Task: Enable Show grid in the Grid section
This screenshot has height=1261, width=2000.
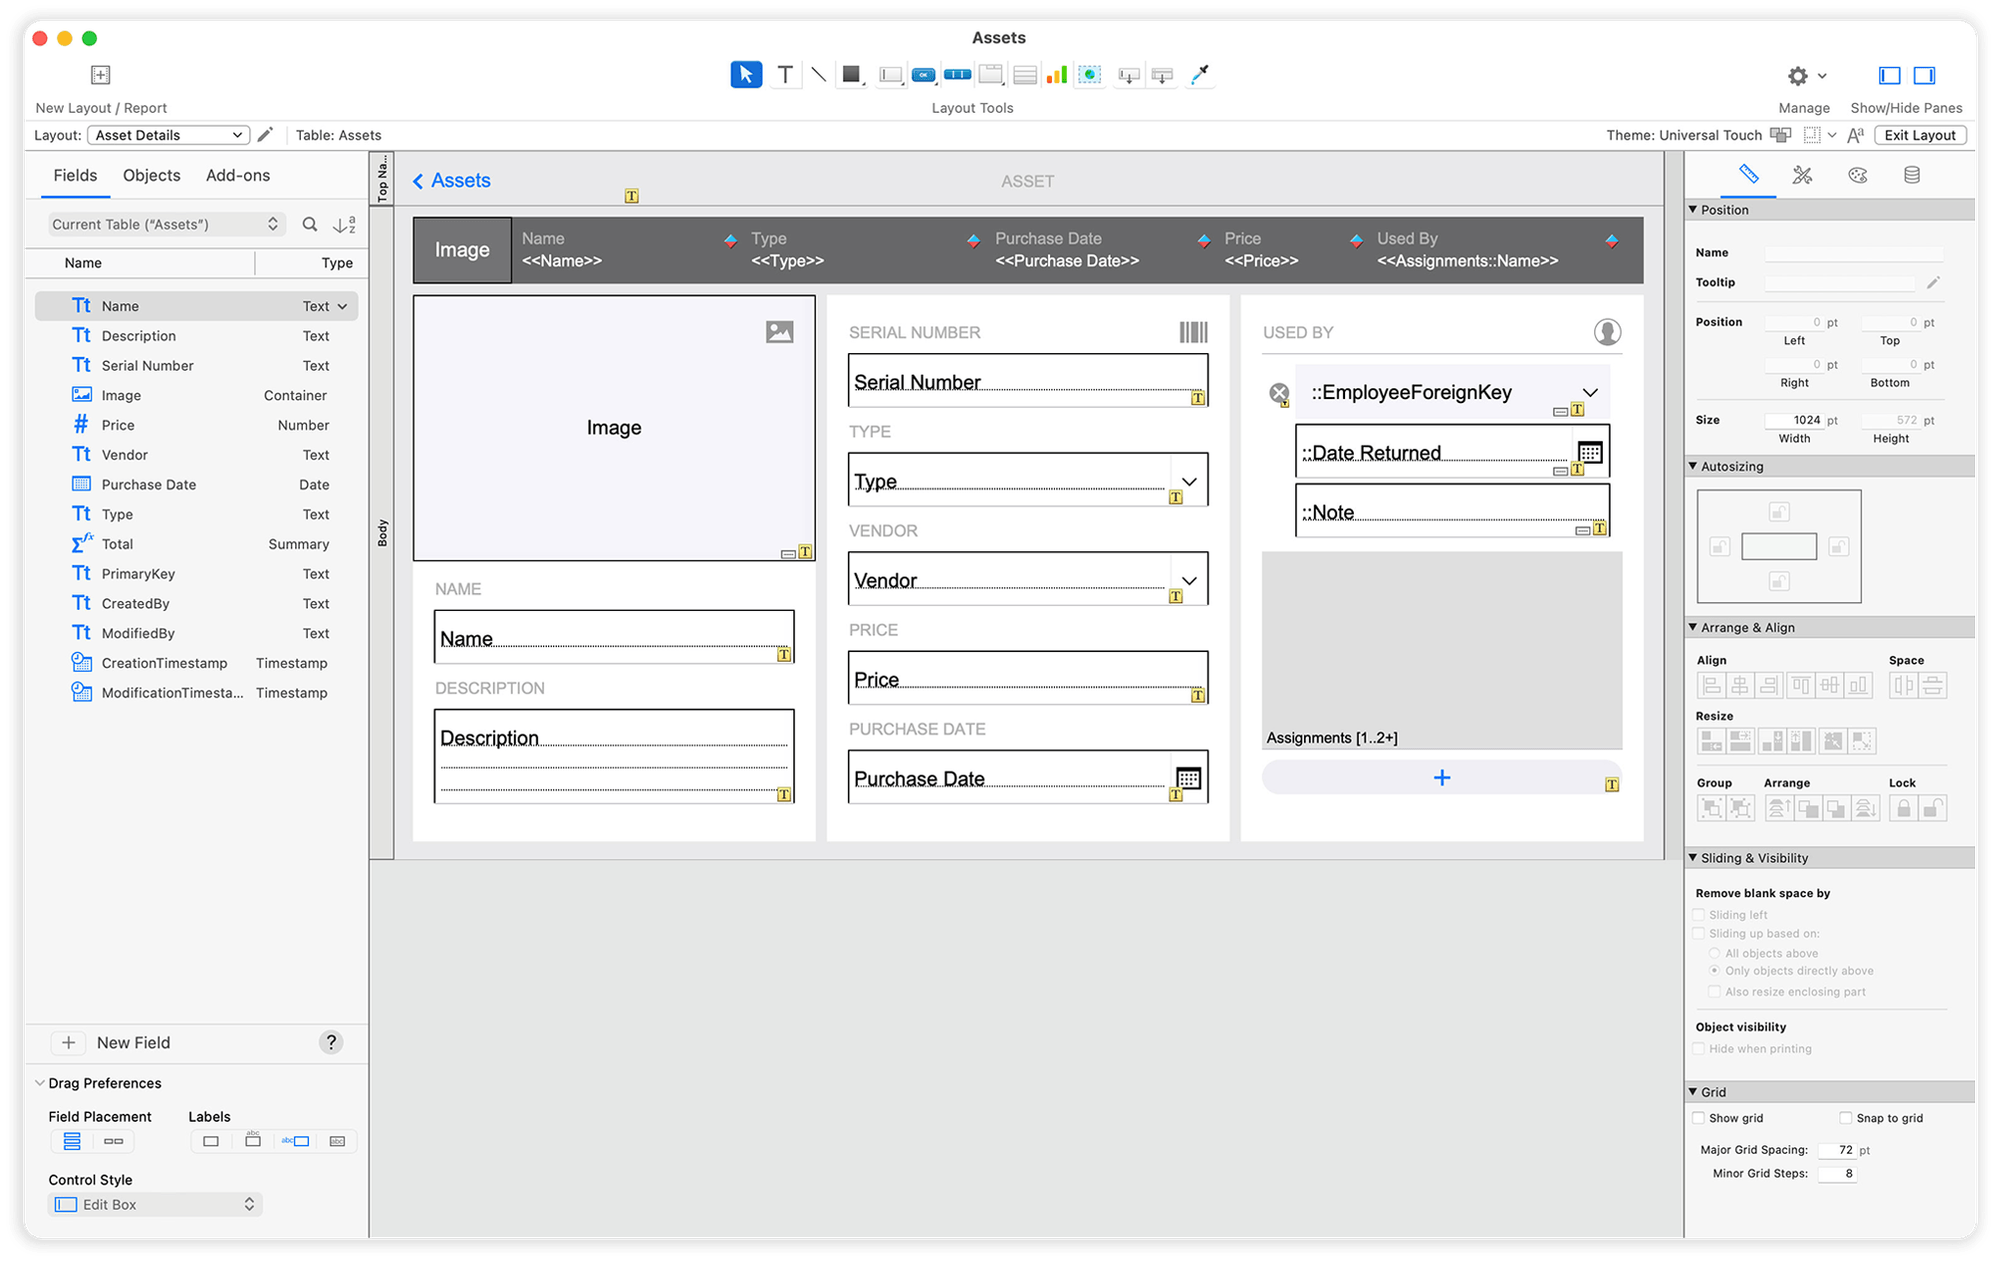Action: 1698,1117
